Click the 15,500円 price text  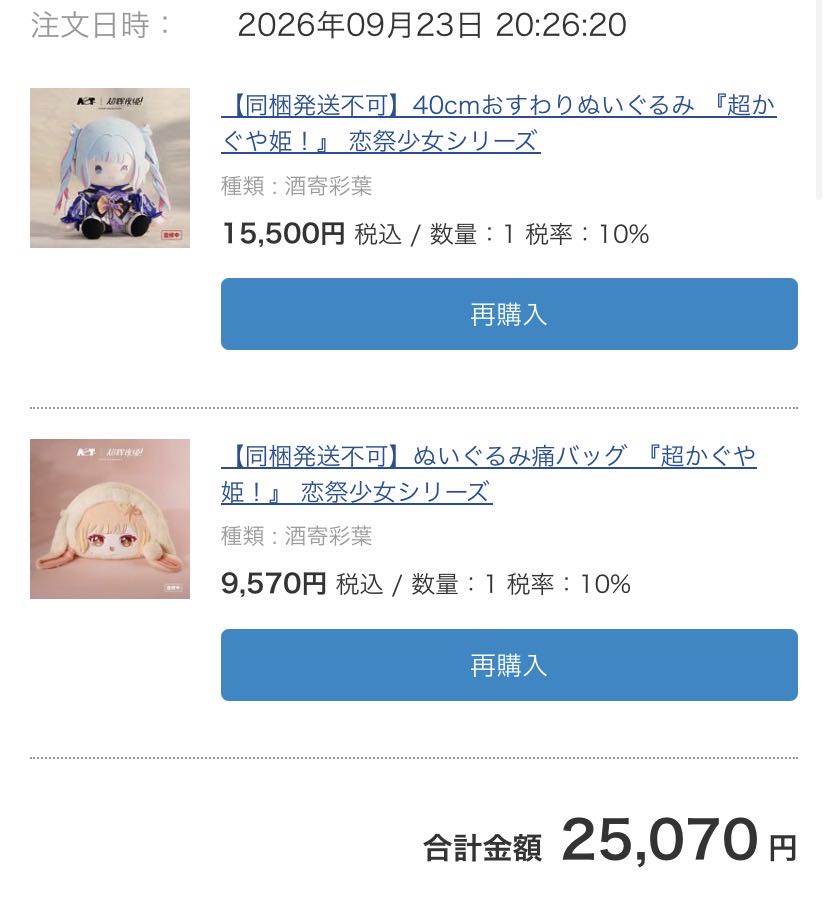tap(283, 233)
